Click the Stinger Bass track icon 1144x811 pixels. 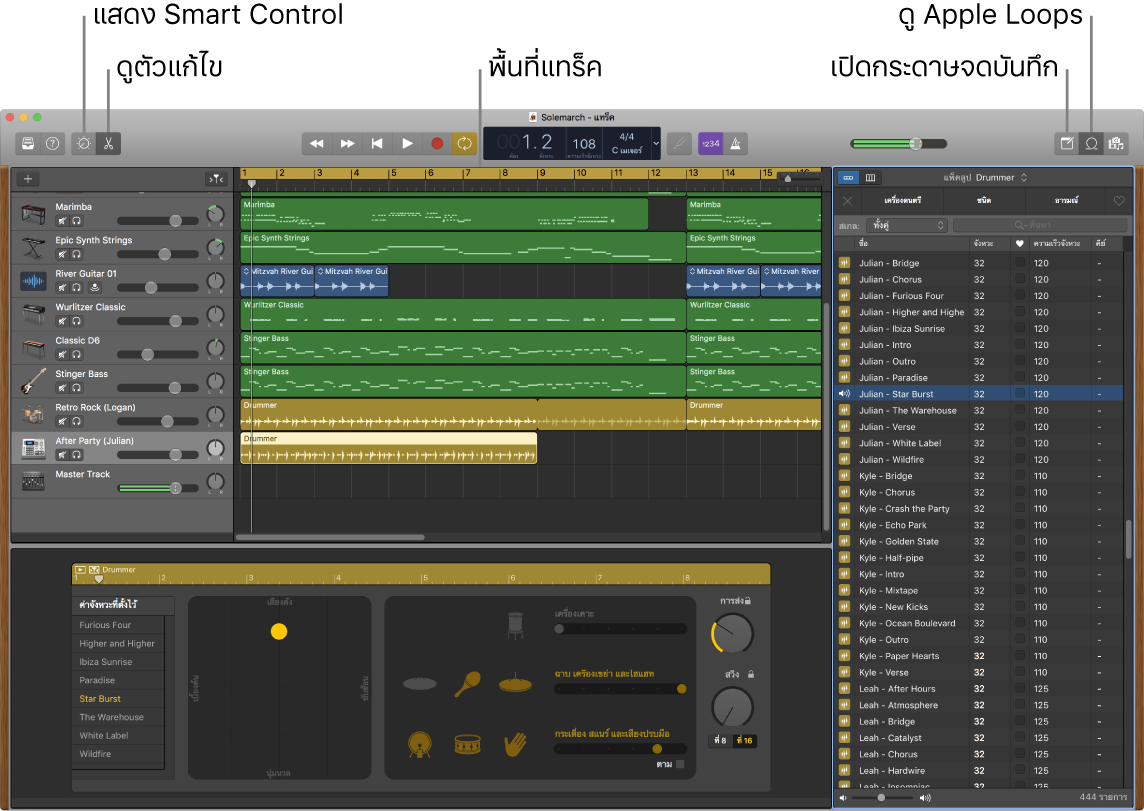point(33,381)
